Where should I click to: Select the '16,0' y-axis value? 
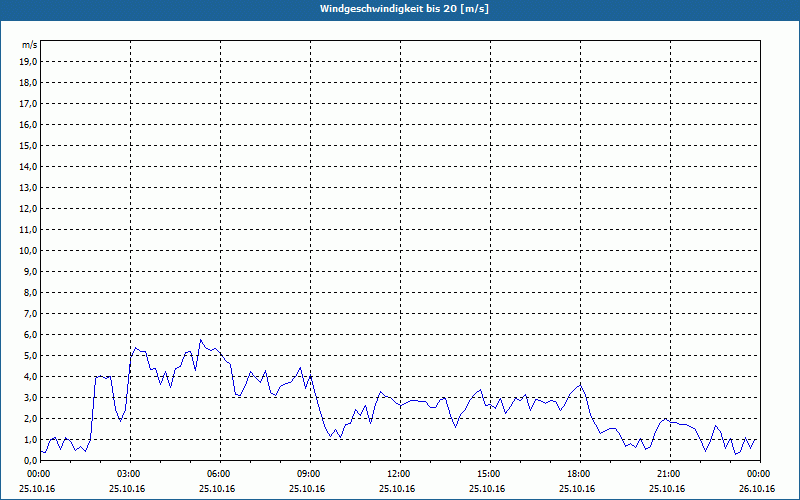pyautogui.click(x=28, y=124)
